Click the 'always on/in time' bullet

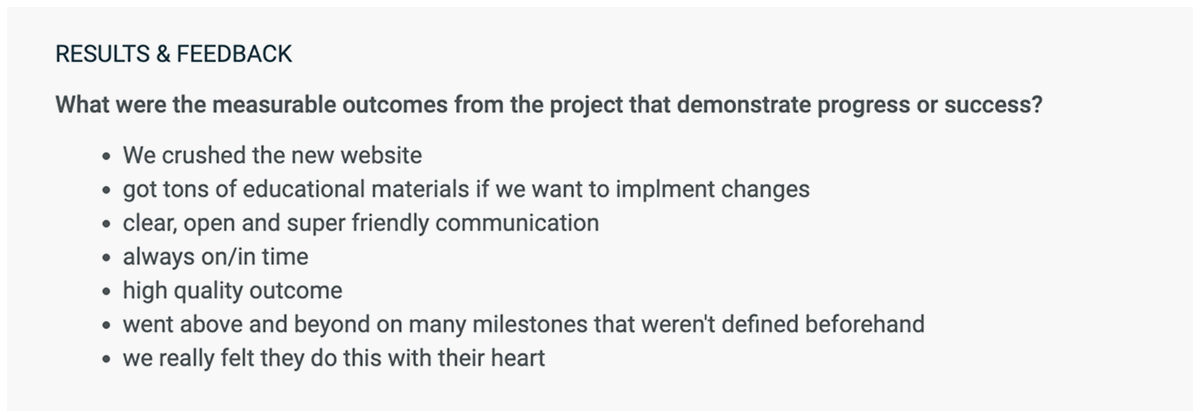tap(215, 257)
